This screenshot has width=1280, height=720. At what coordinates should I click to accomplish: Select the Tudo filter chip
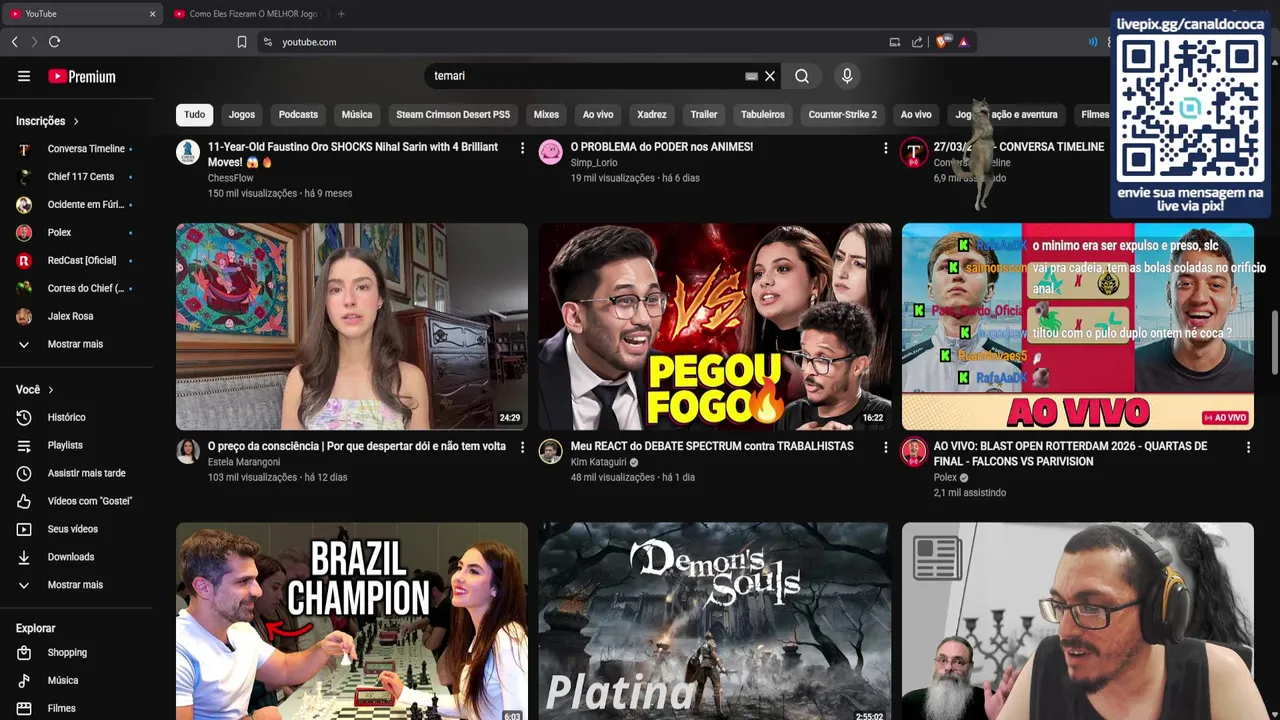195,114
